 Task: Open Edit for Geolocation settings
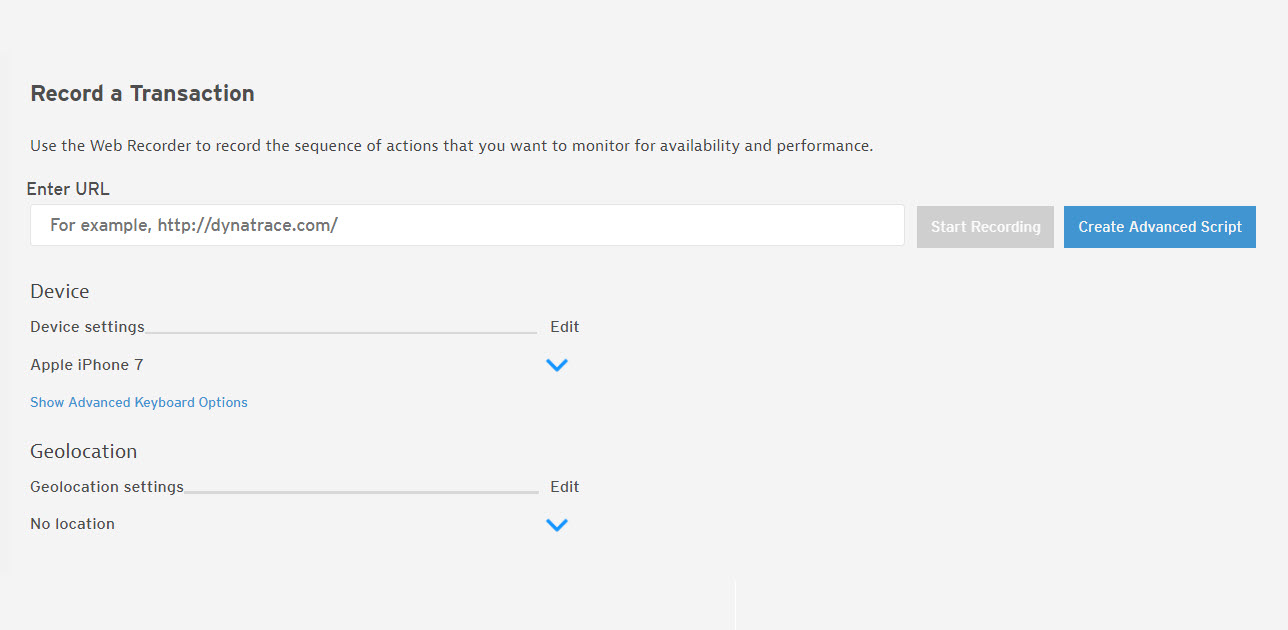565,487
